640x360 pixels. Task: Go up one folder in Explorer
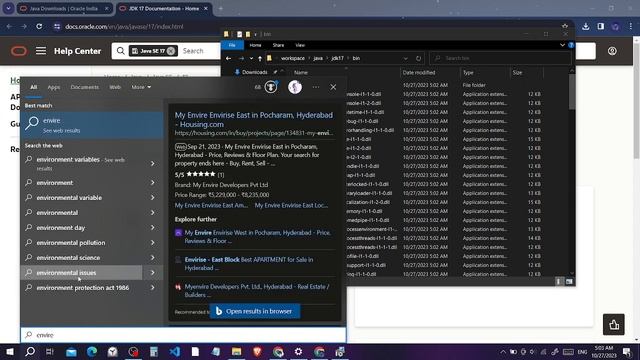point(260,58)
